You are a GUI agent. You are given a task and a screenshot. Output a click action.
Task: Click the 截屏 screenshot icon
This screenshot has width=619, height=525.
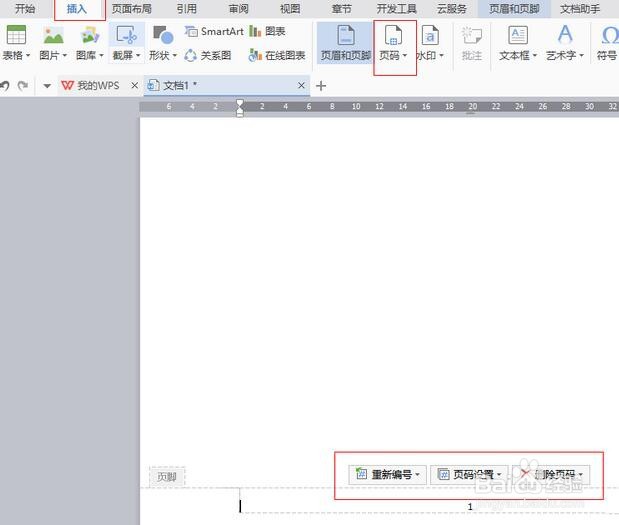(126, 35)
